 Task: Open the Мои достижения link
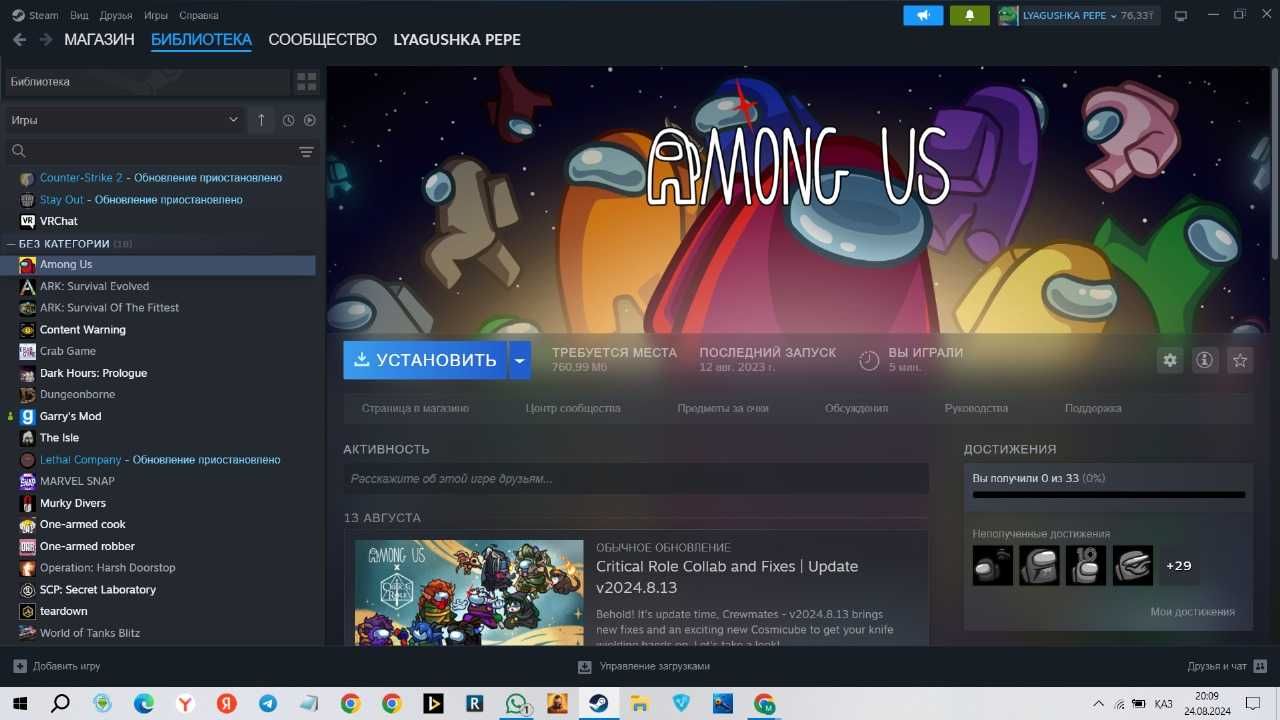pyautogui.click(x=1192, y=612)
